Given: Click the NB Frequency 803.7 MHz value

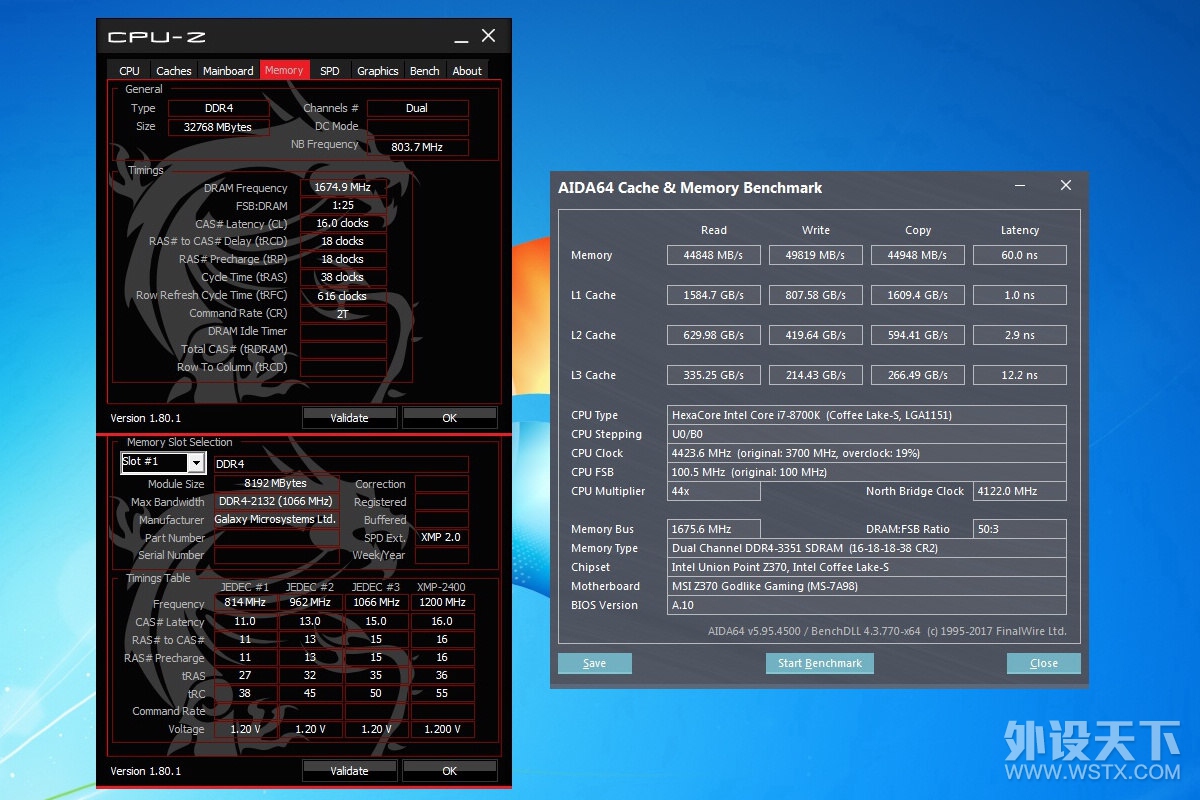Looking at the screenshot, I should (417, 147).
